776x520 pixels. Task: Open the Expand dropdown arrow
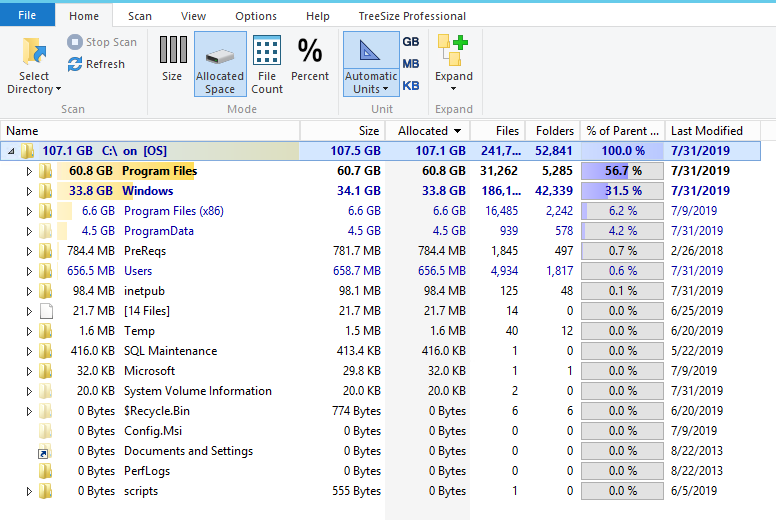pos(453,89)
